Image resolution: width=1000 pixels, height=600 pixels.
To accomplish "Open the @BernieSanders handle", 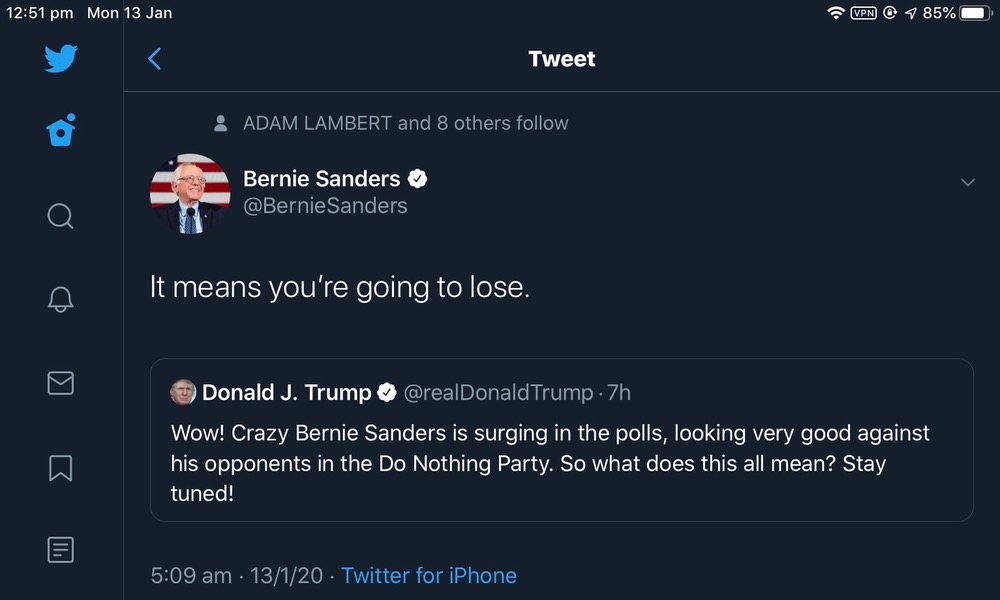I will point(326,206).
